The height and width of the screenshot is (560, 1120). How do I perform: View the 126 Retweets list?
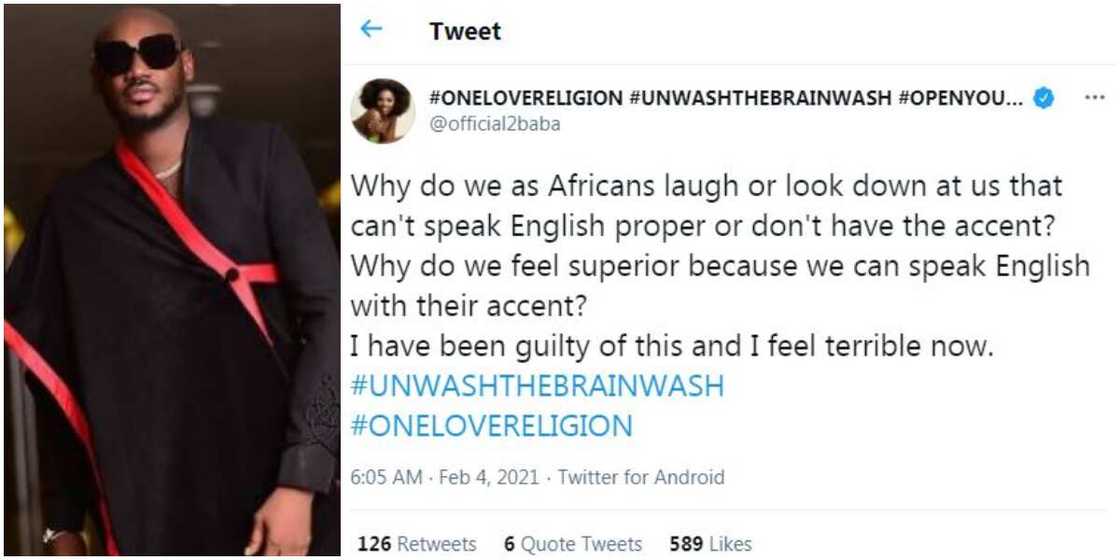[417, 544]
